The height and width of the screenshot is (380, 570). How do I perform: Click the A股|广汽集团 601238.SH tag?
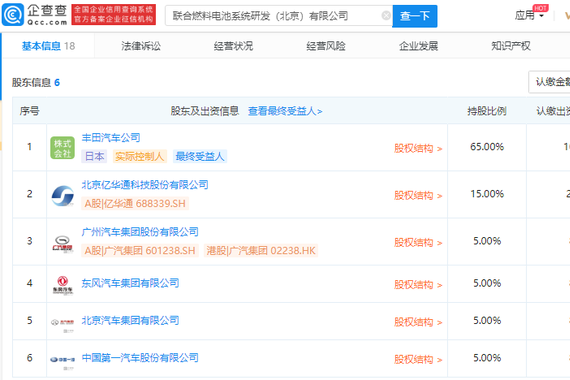point(140,251)
